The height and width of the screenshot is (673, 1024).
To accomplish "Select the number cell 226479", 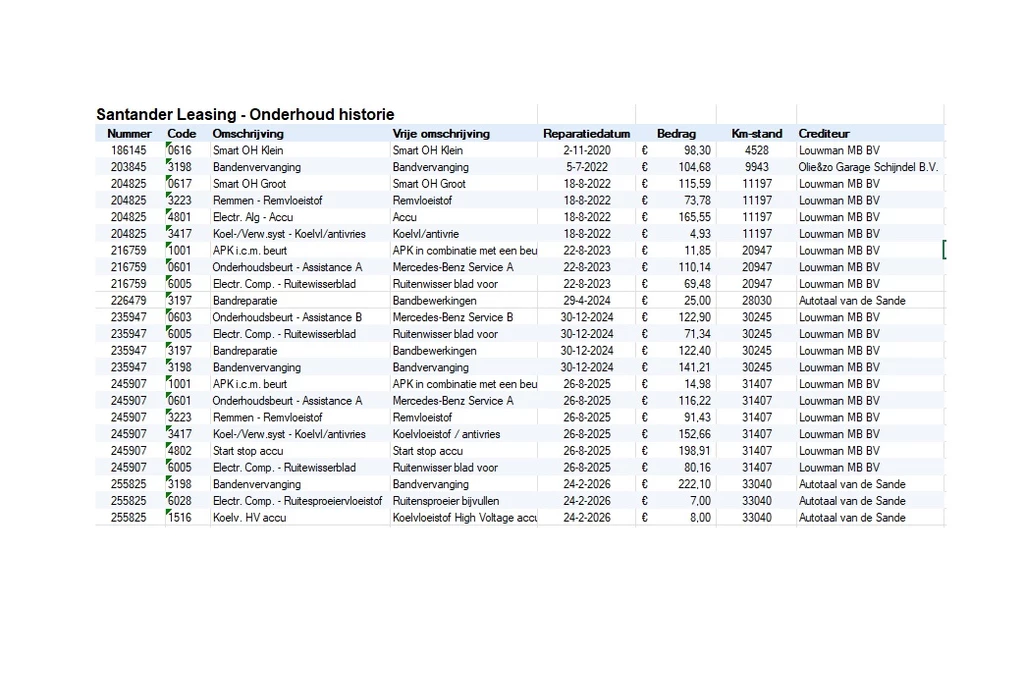I will pos(129,300).
